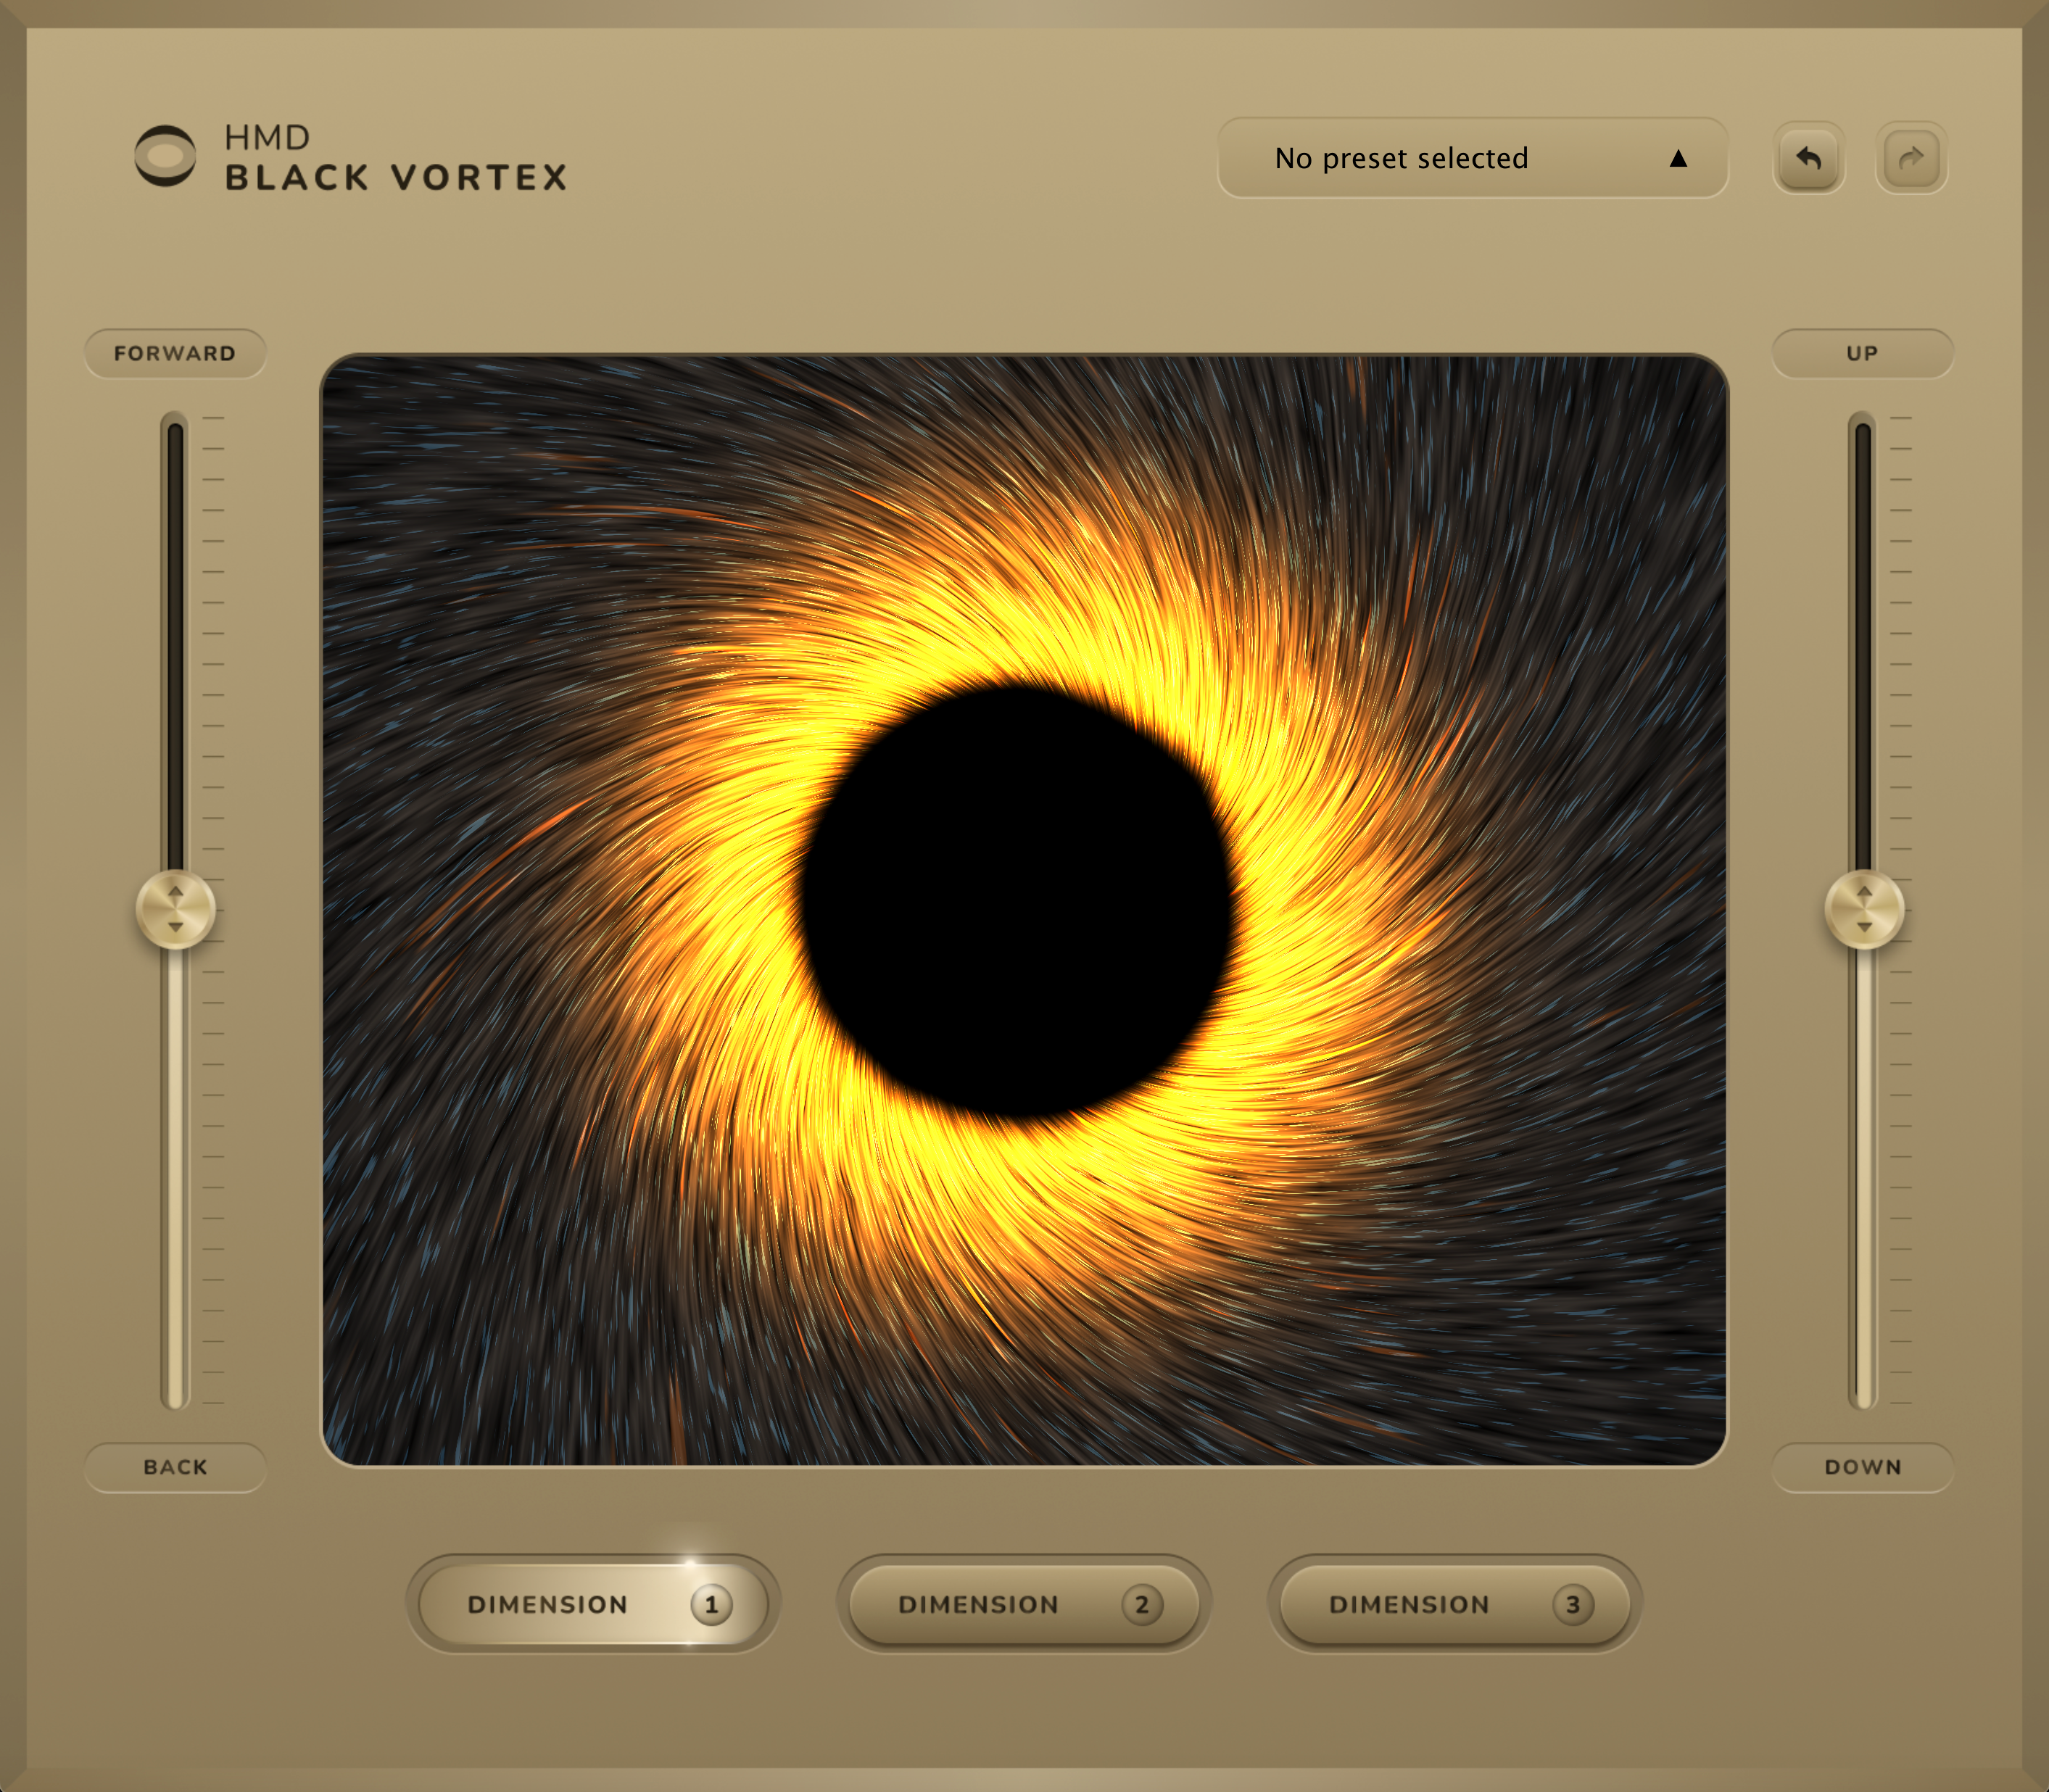Click the Forward/Back slider knob
Screen dimensions: 2049x1792
click(x=175, y=909)
